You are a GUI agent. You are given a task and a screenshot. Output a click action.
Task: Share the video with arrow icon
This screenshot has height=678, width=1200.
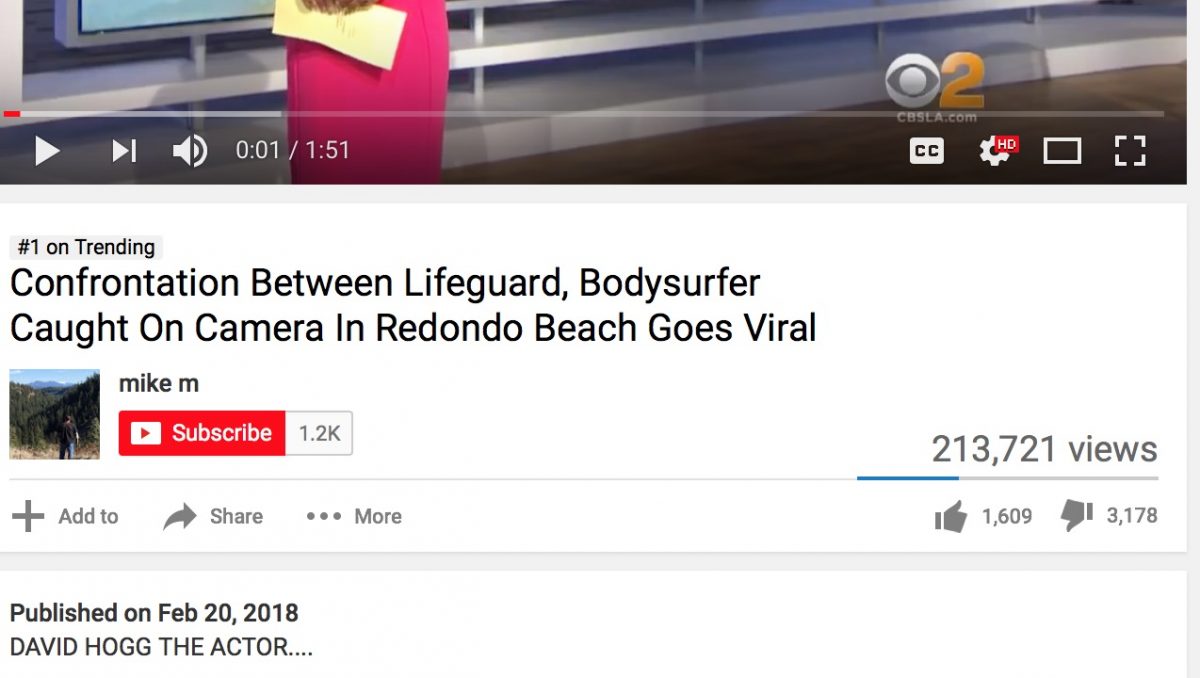[x=180, y=517]
